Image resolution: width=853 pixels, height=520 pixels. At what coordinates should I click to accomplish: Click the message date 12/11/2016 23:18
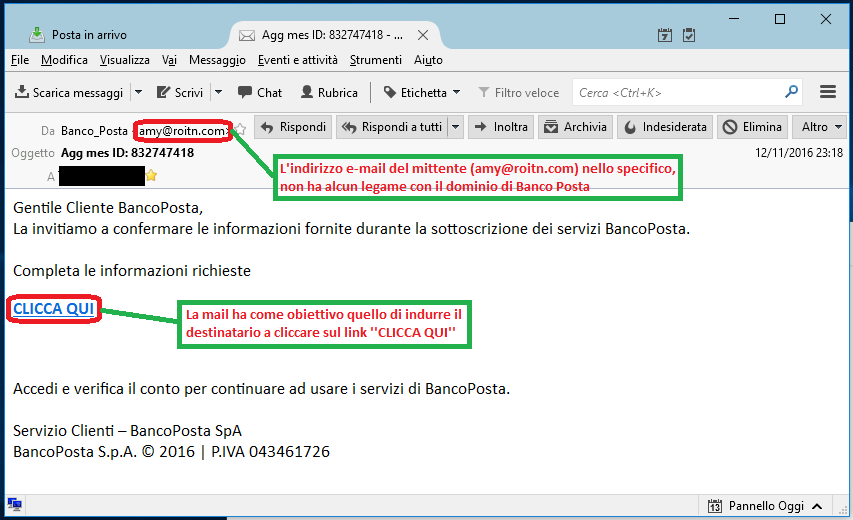799,153
